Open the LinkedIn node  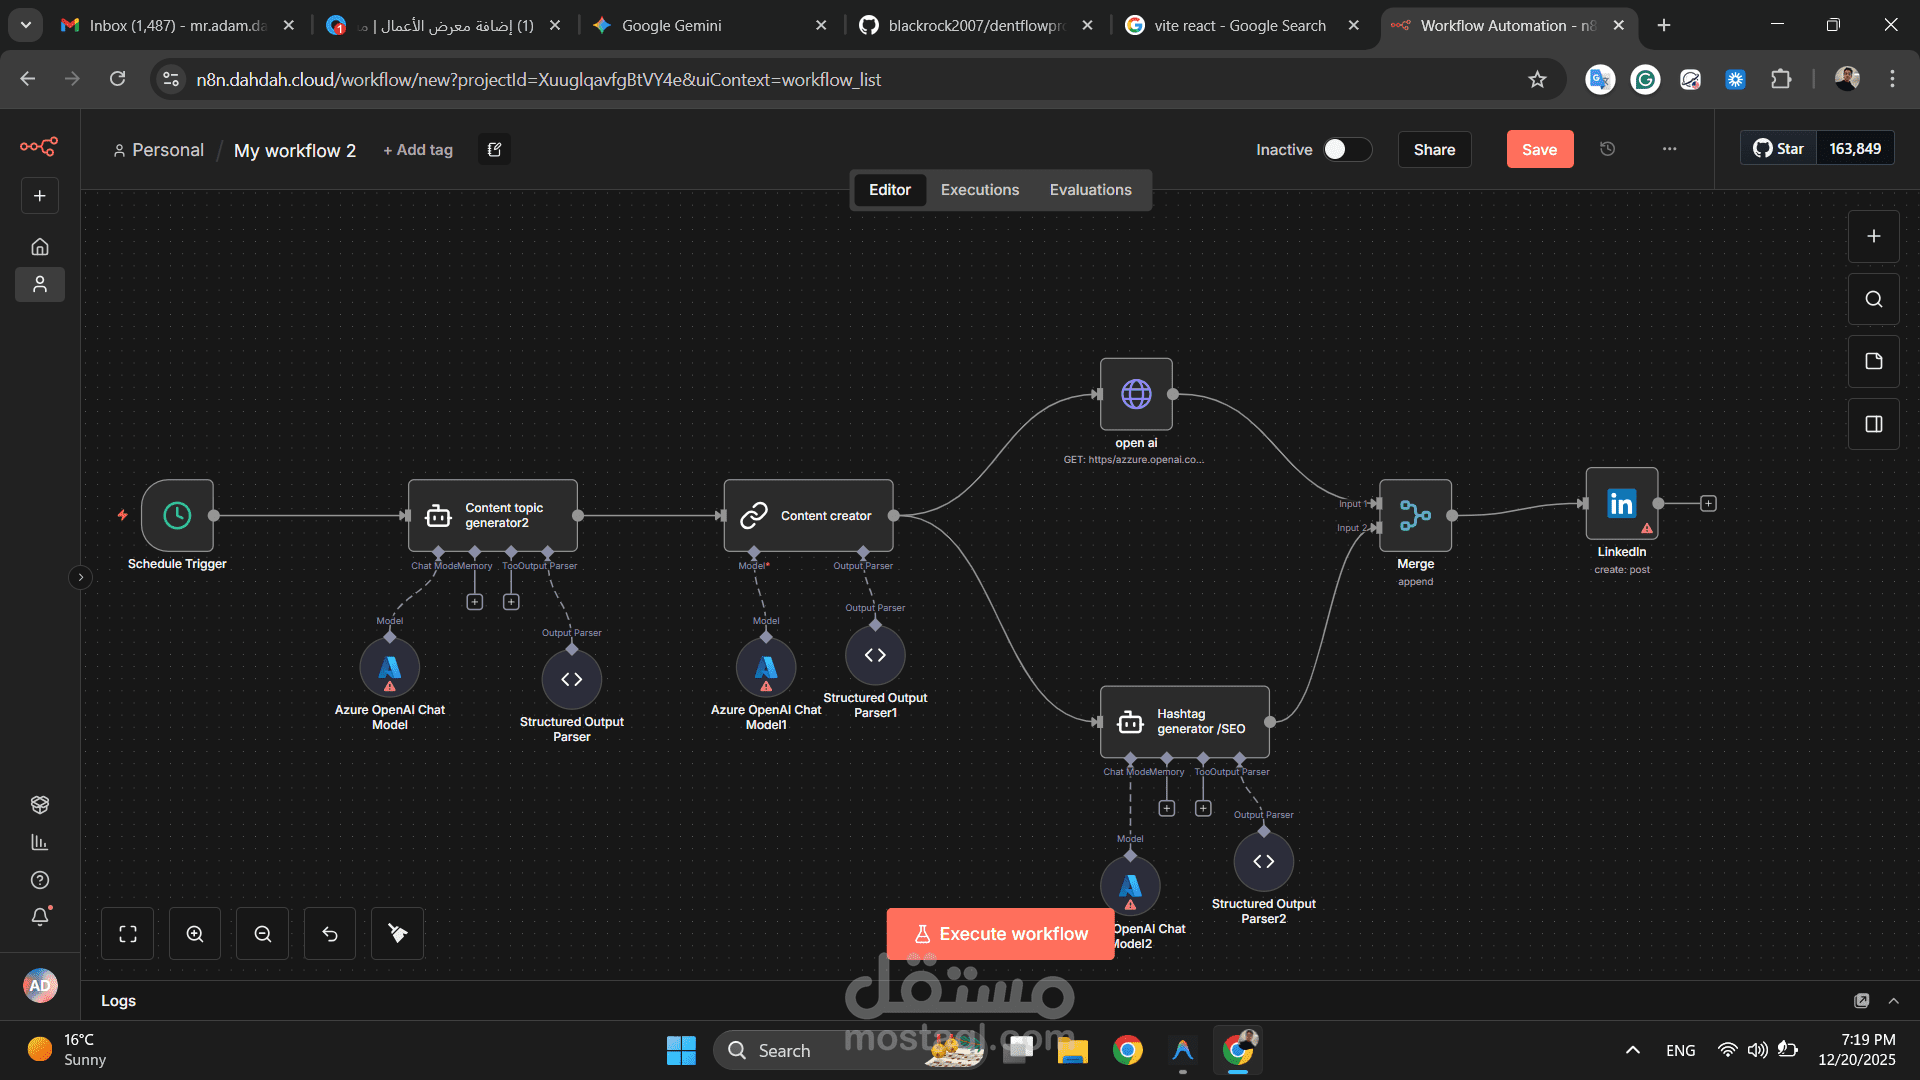tap(1621, 504)
